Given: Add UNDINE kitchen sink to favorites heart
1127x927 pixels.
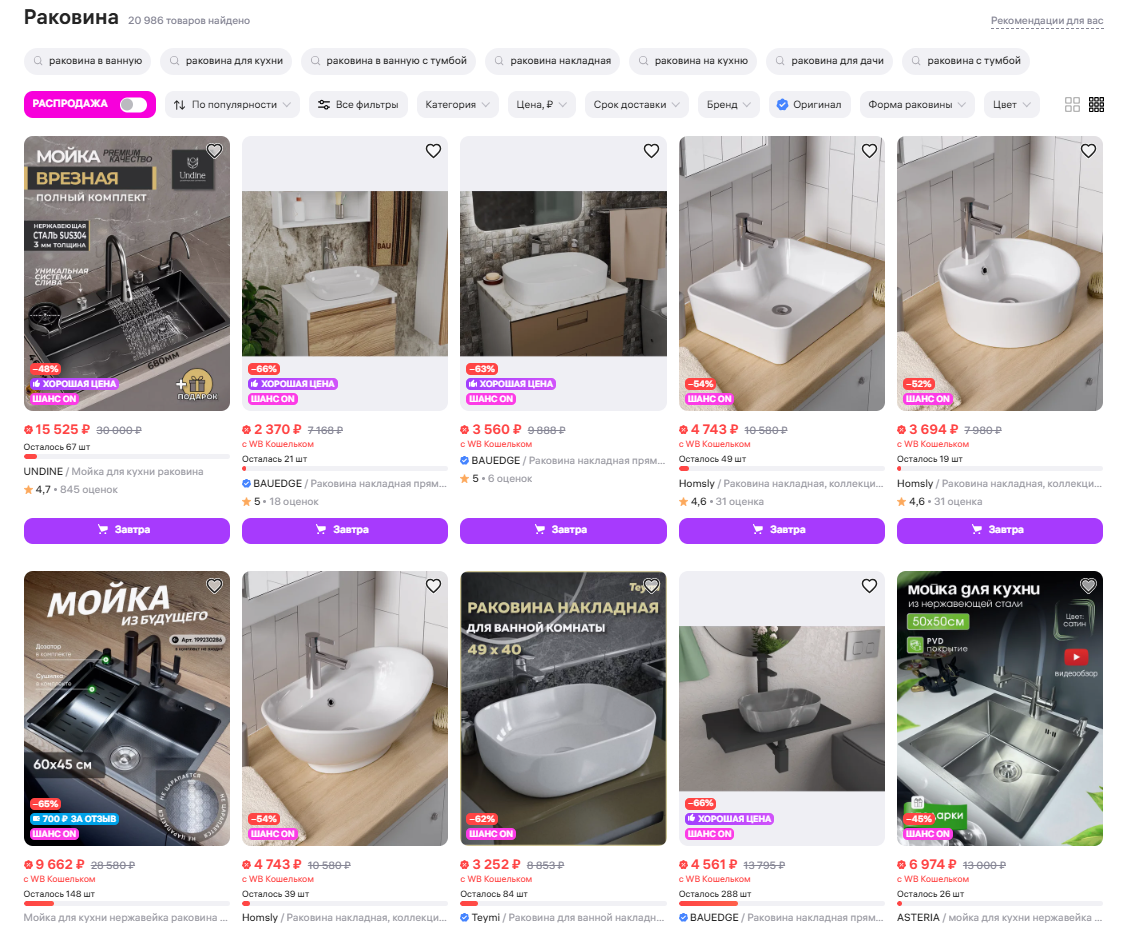Looking at the screenshot, I should pyautogui.click(x=214, y=151).
